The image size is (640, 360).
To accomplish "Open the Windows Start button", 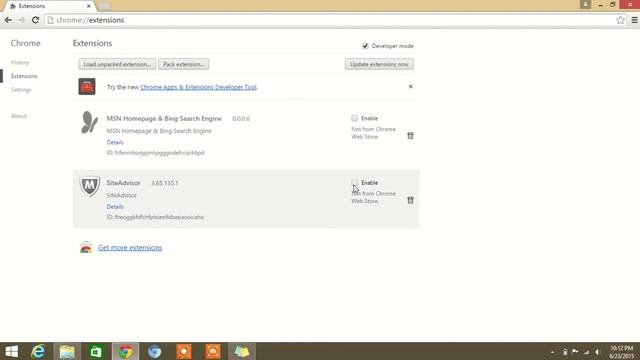I will tap(12, 351).
